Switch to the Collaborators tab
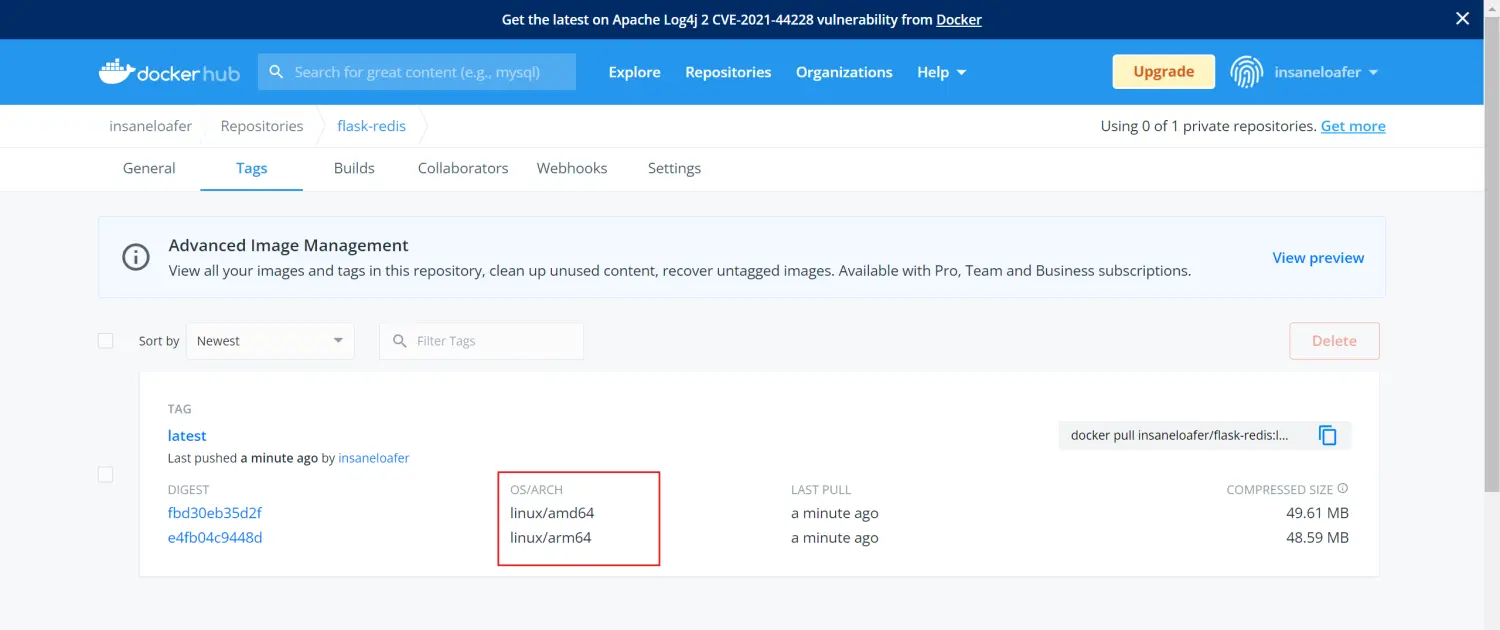The width and height of the screenshot is (1500, 630). [x=463, y=168]
